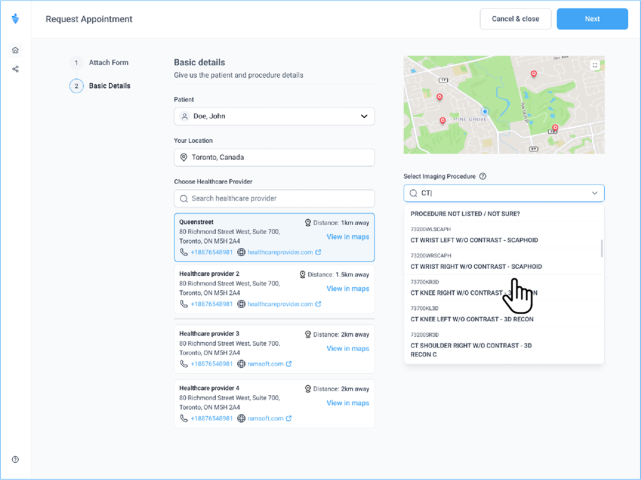Click the blue location dot on map
The image size is (641, 480).
pos(485,111)
